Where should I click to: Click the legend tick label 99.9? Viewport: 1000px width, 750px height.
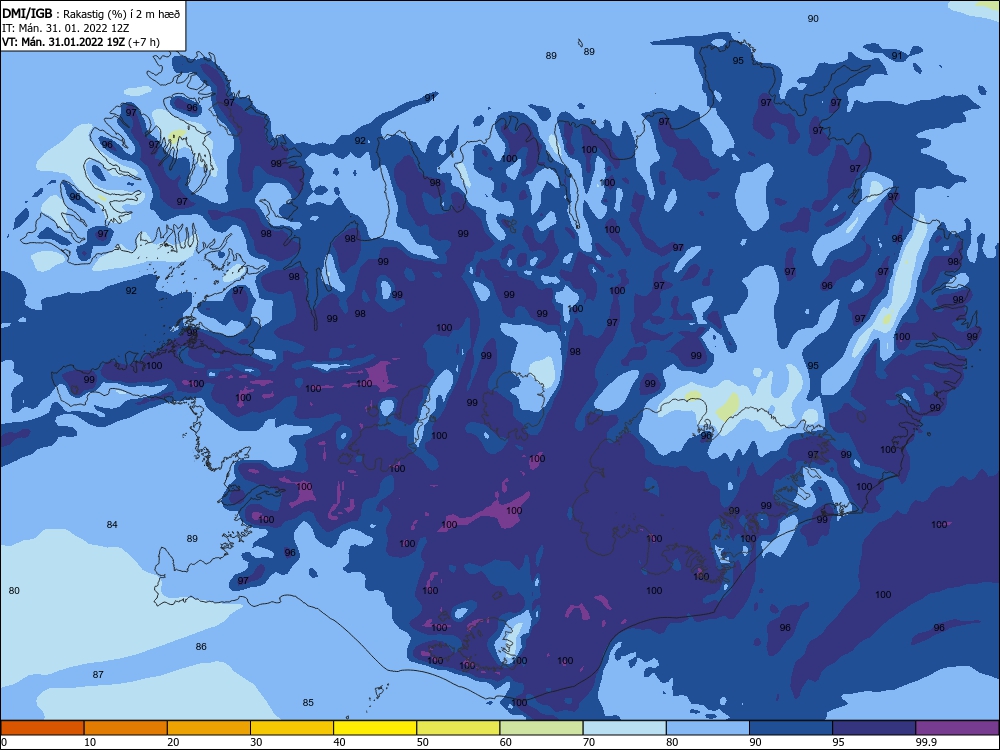tap(926, 742)
